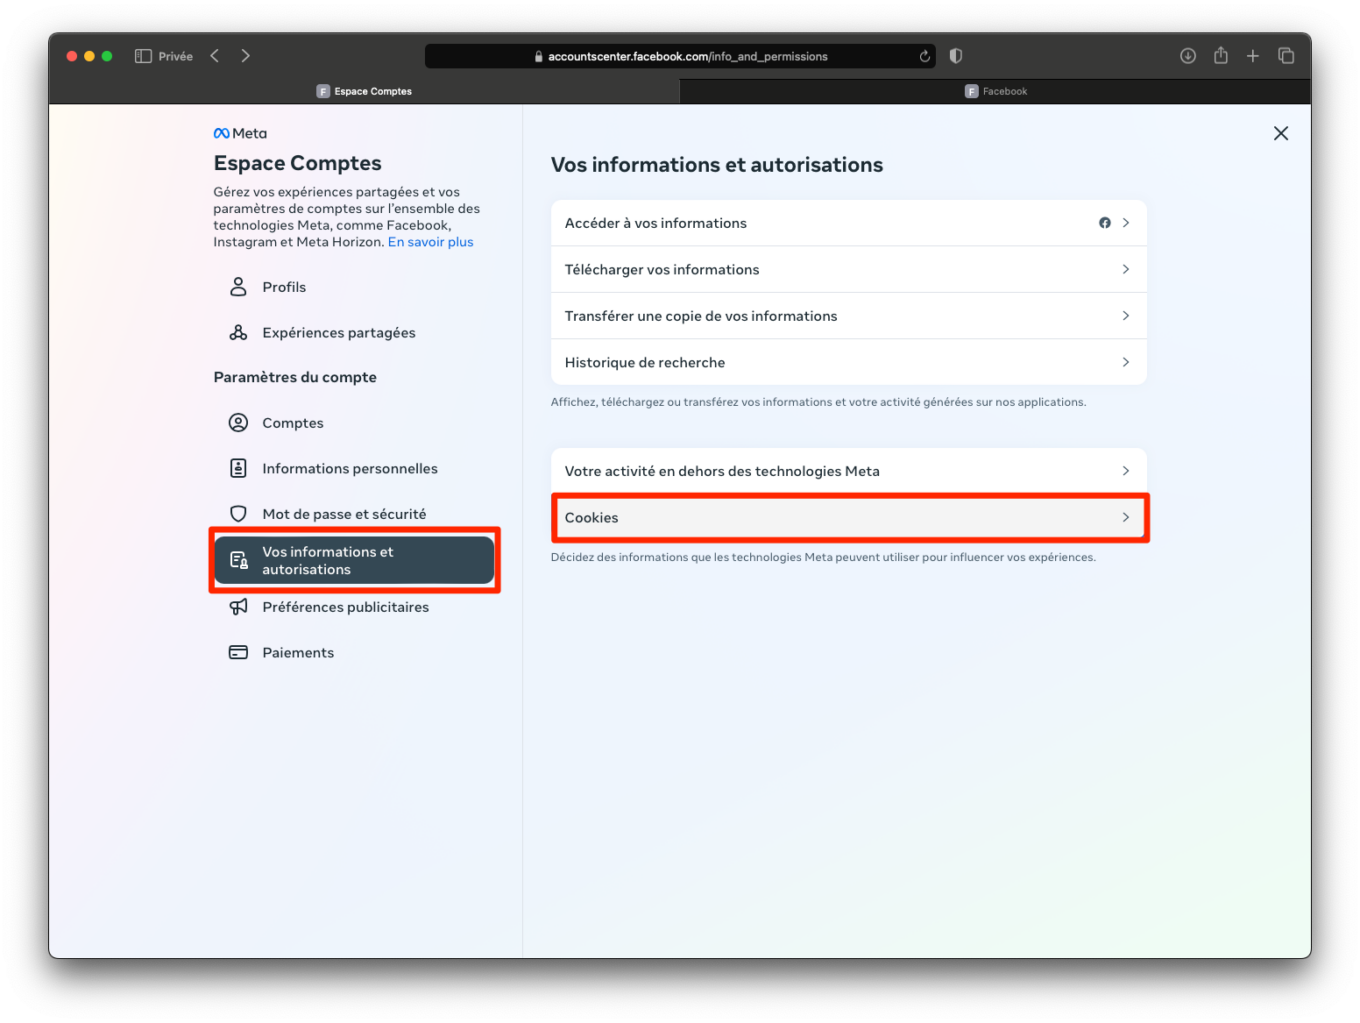Click the Paramètres du compte heading
The height and width of the screenshot is (1023, 1360).
[x=295, y=377]
